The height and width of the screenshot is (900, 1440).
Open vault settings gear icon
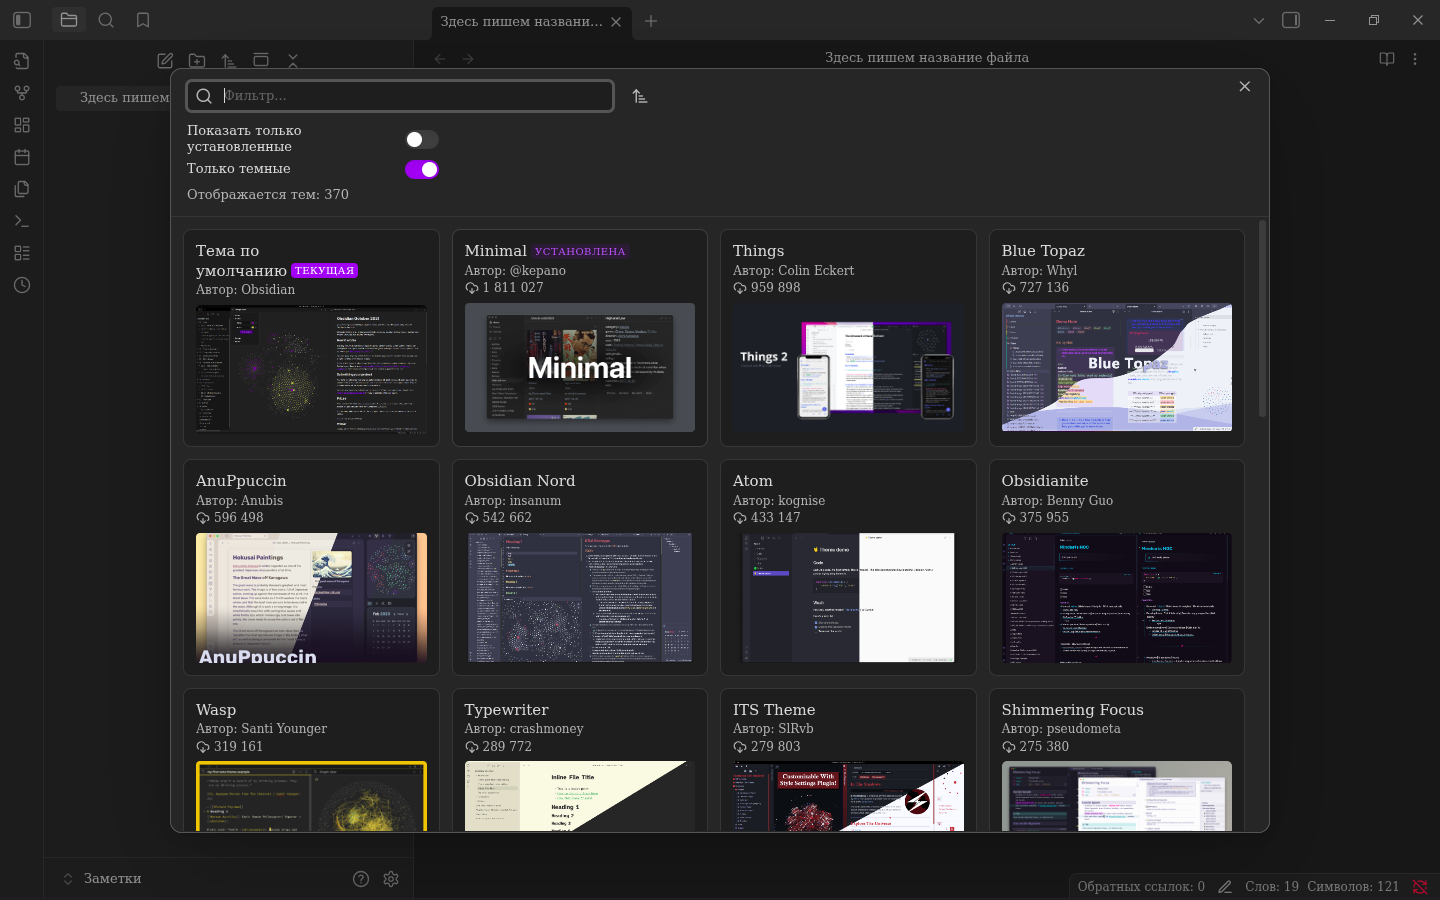click(391, 879)
